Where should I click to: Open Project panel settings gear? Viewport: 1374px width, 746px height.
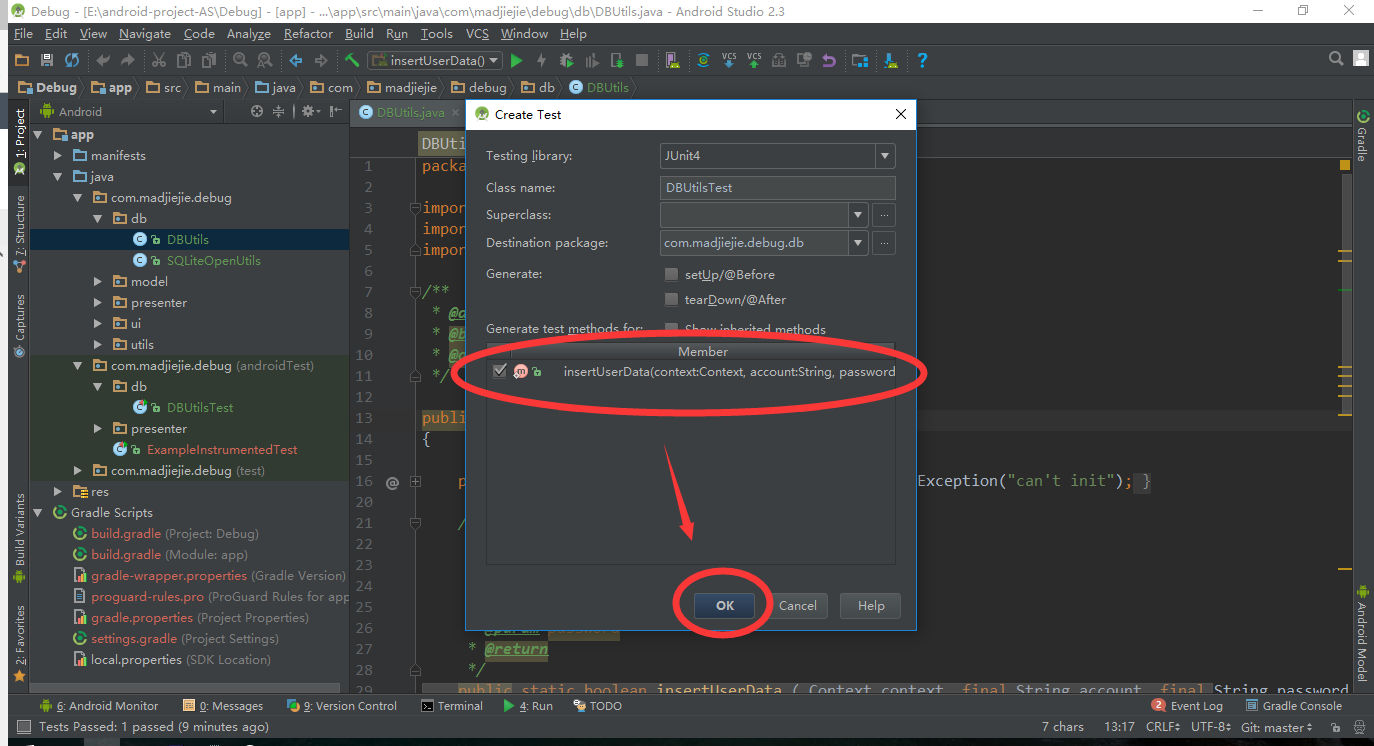pos(309,112)
